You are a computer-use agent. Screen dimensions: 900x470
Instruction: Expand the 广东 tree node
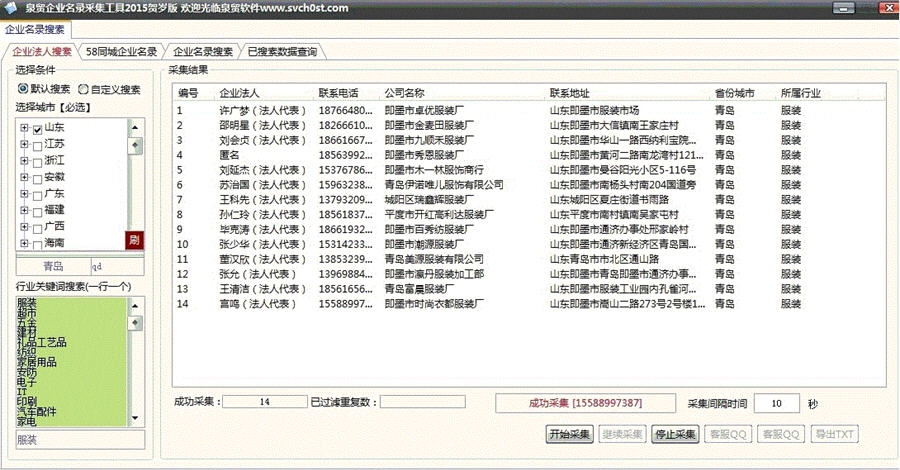[x=24, y=194]
